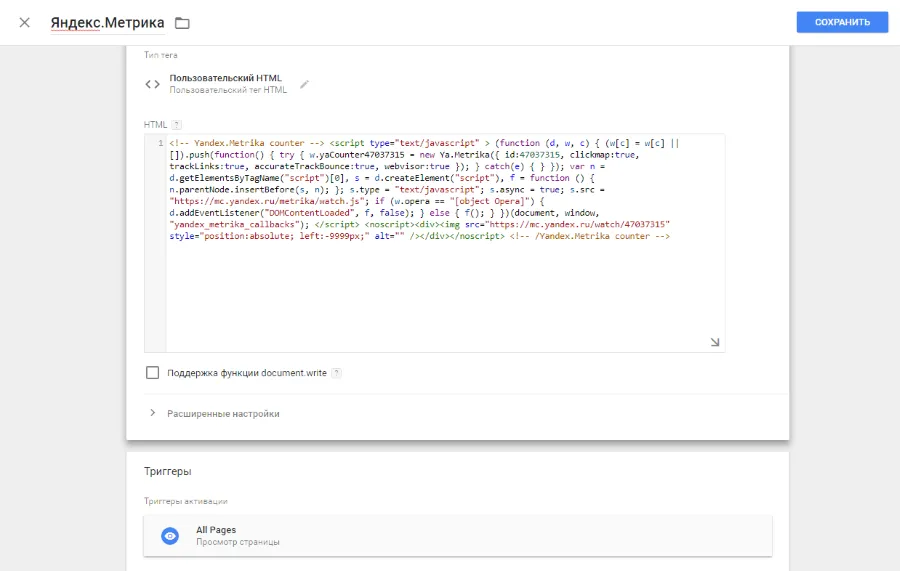Click the Просмотр страницы trigger subtitle
900x571 pixels.
tap(238, 542)
